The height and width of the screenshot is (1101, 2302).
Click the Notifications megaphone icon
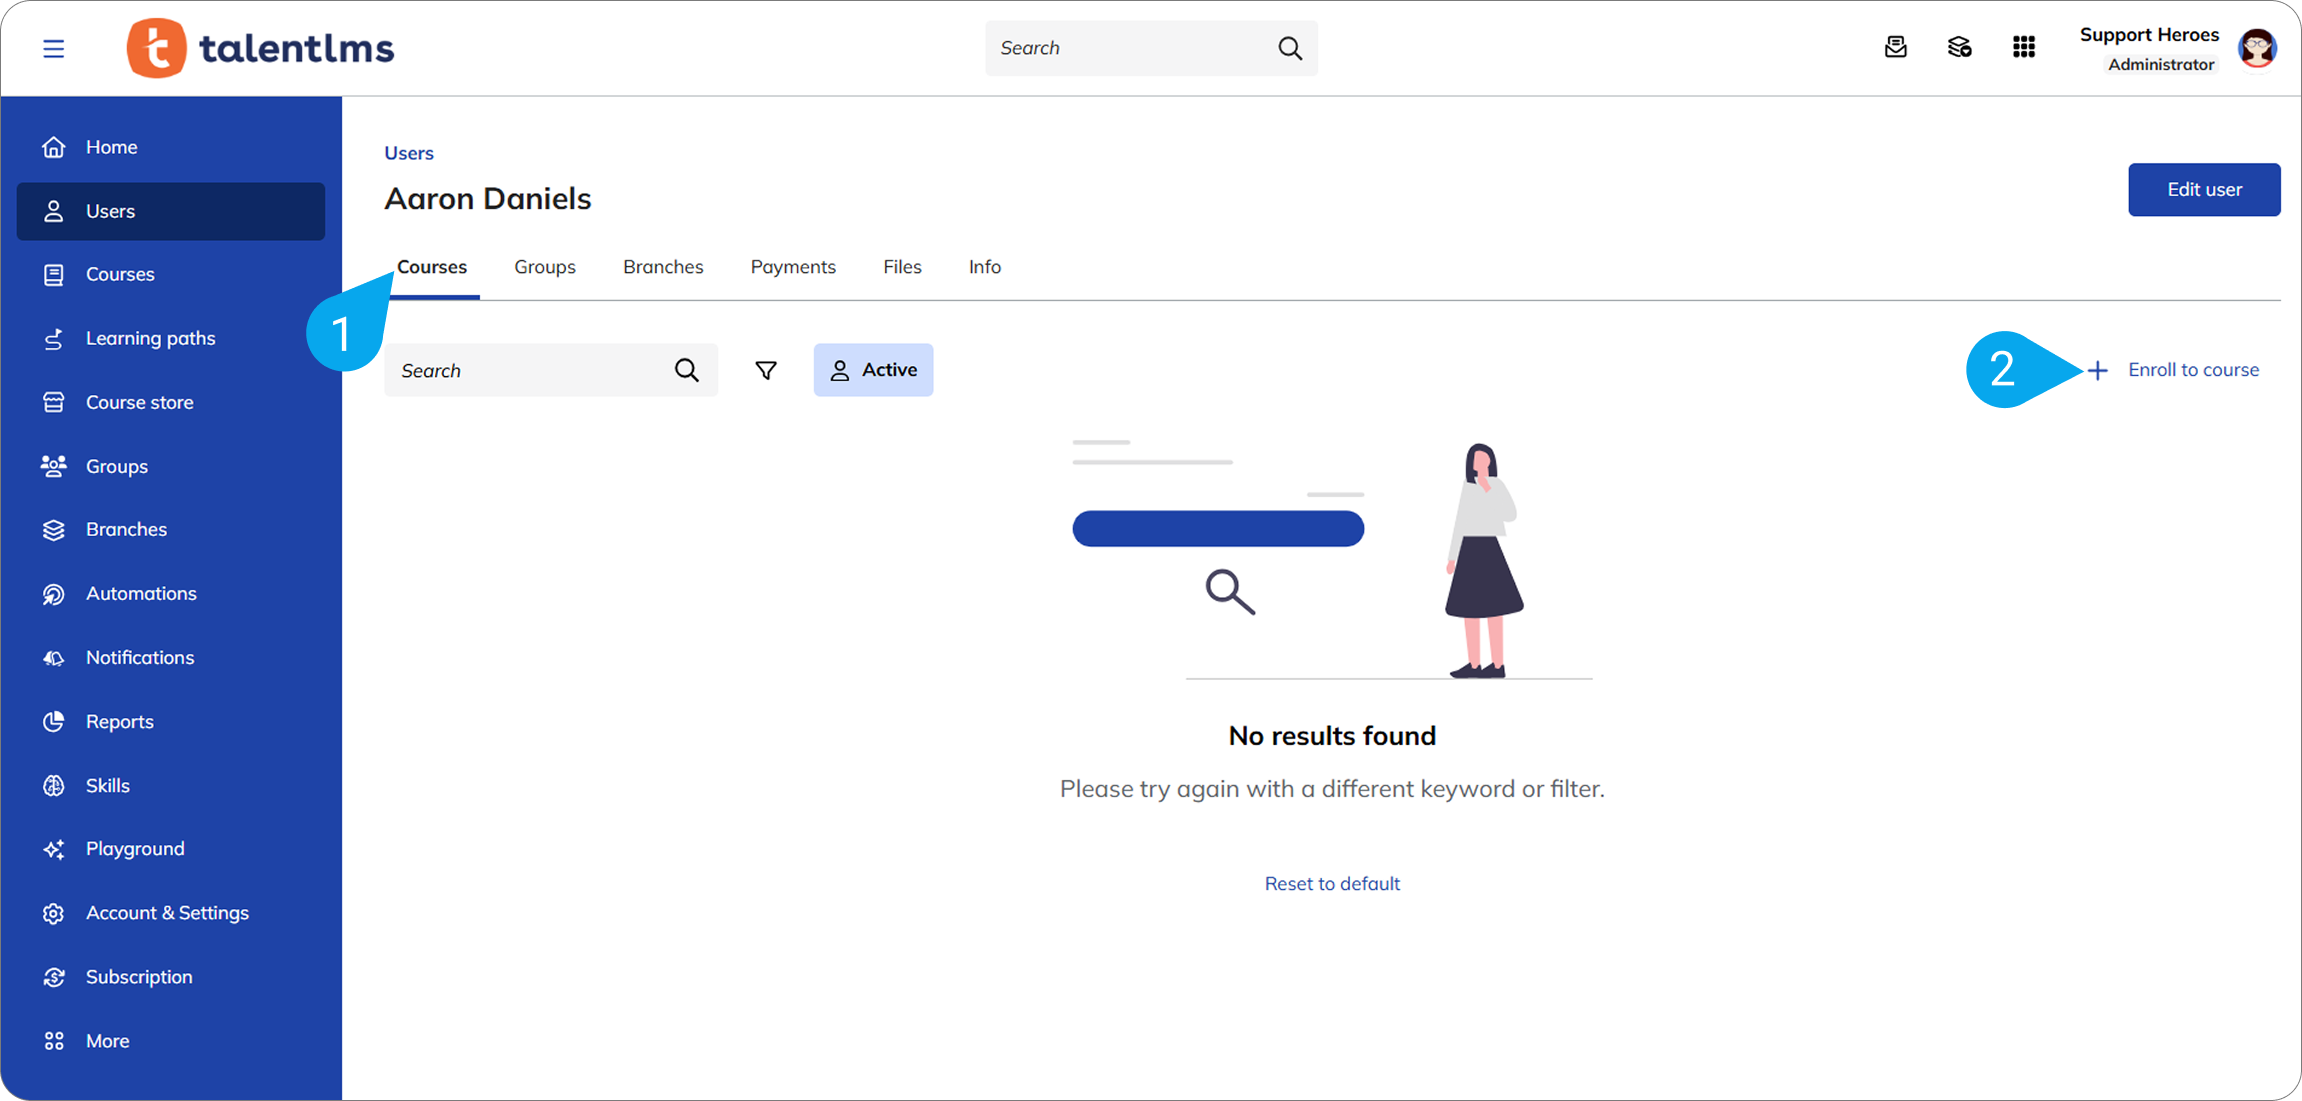54,658
